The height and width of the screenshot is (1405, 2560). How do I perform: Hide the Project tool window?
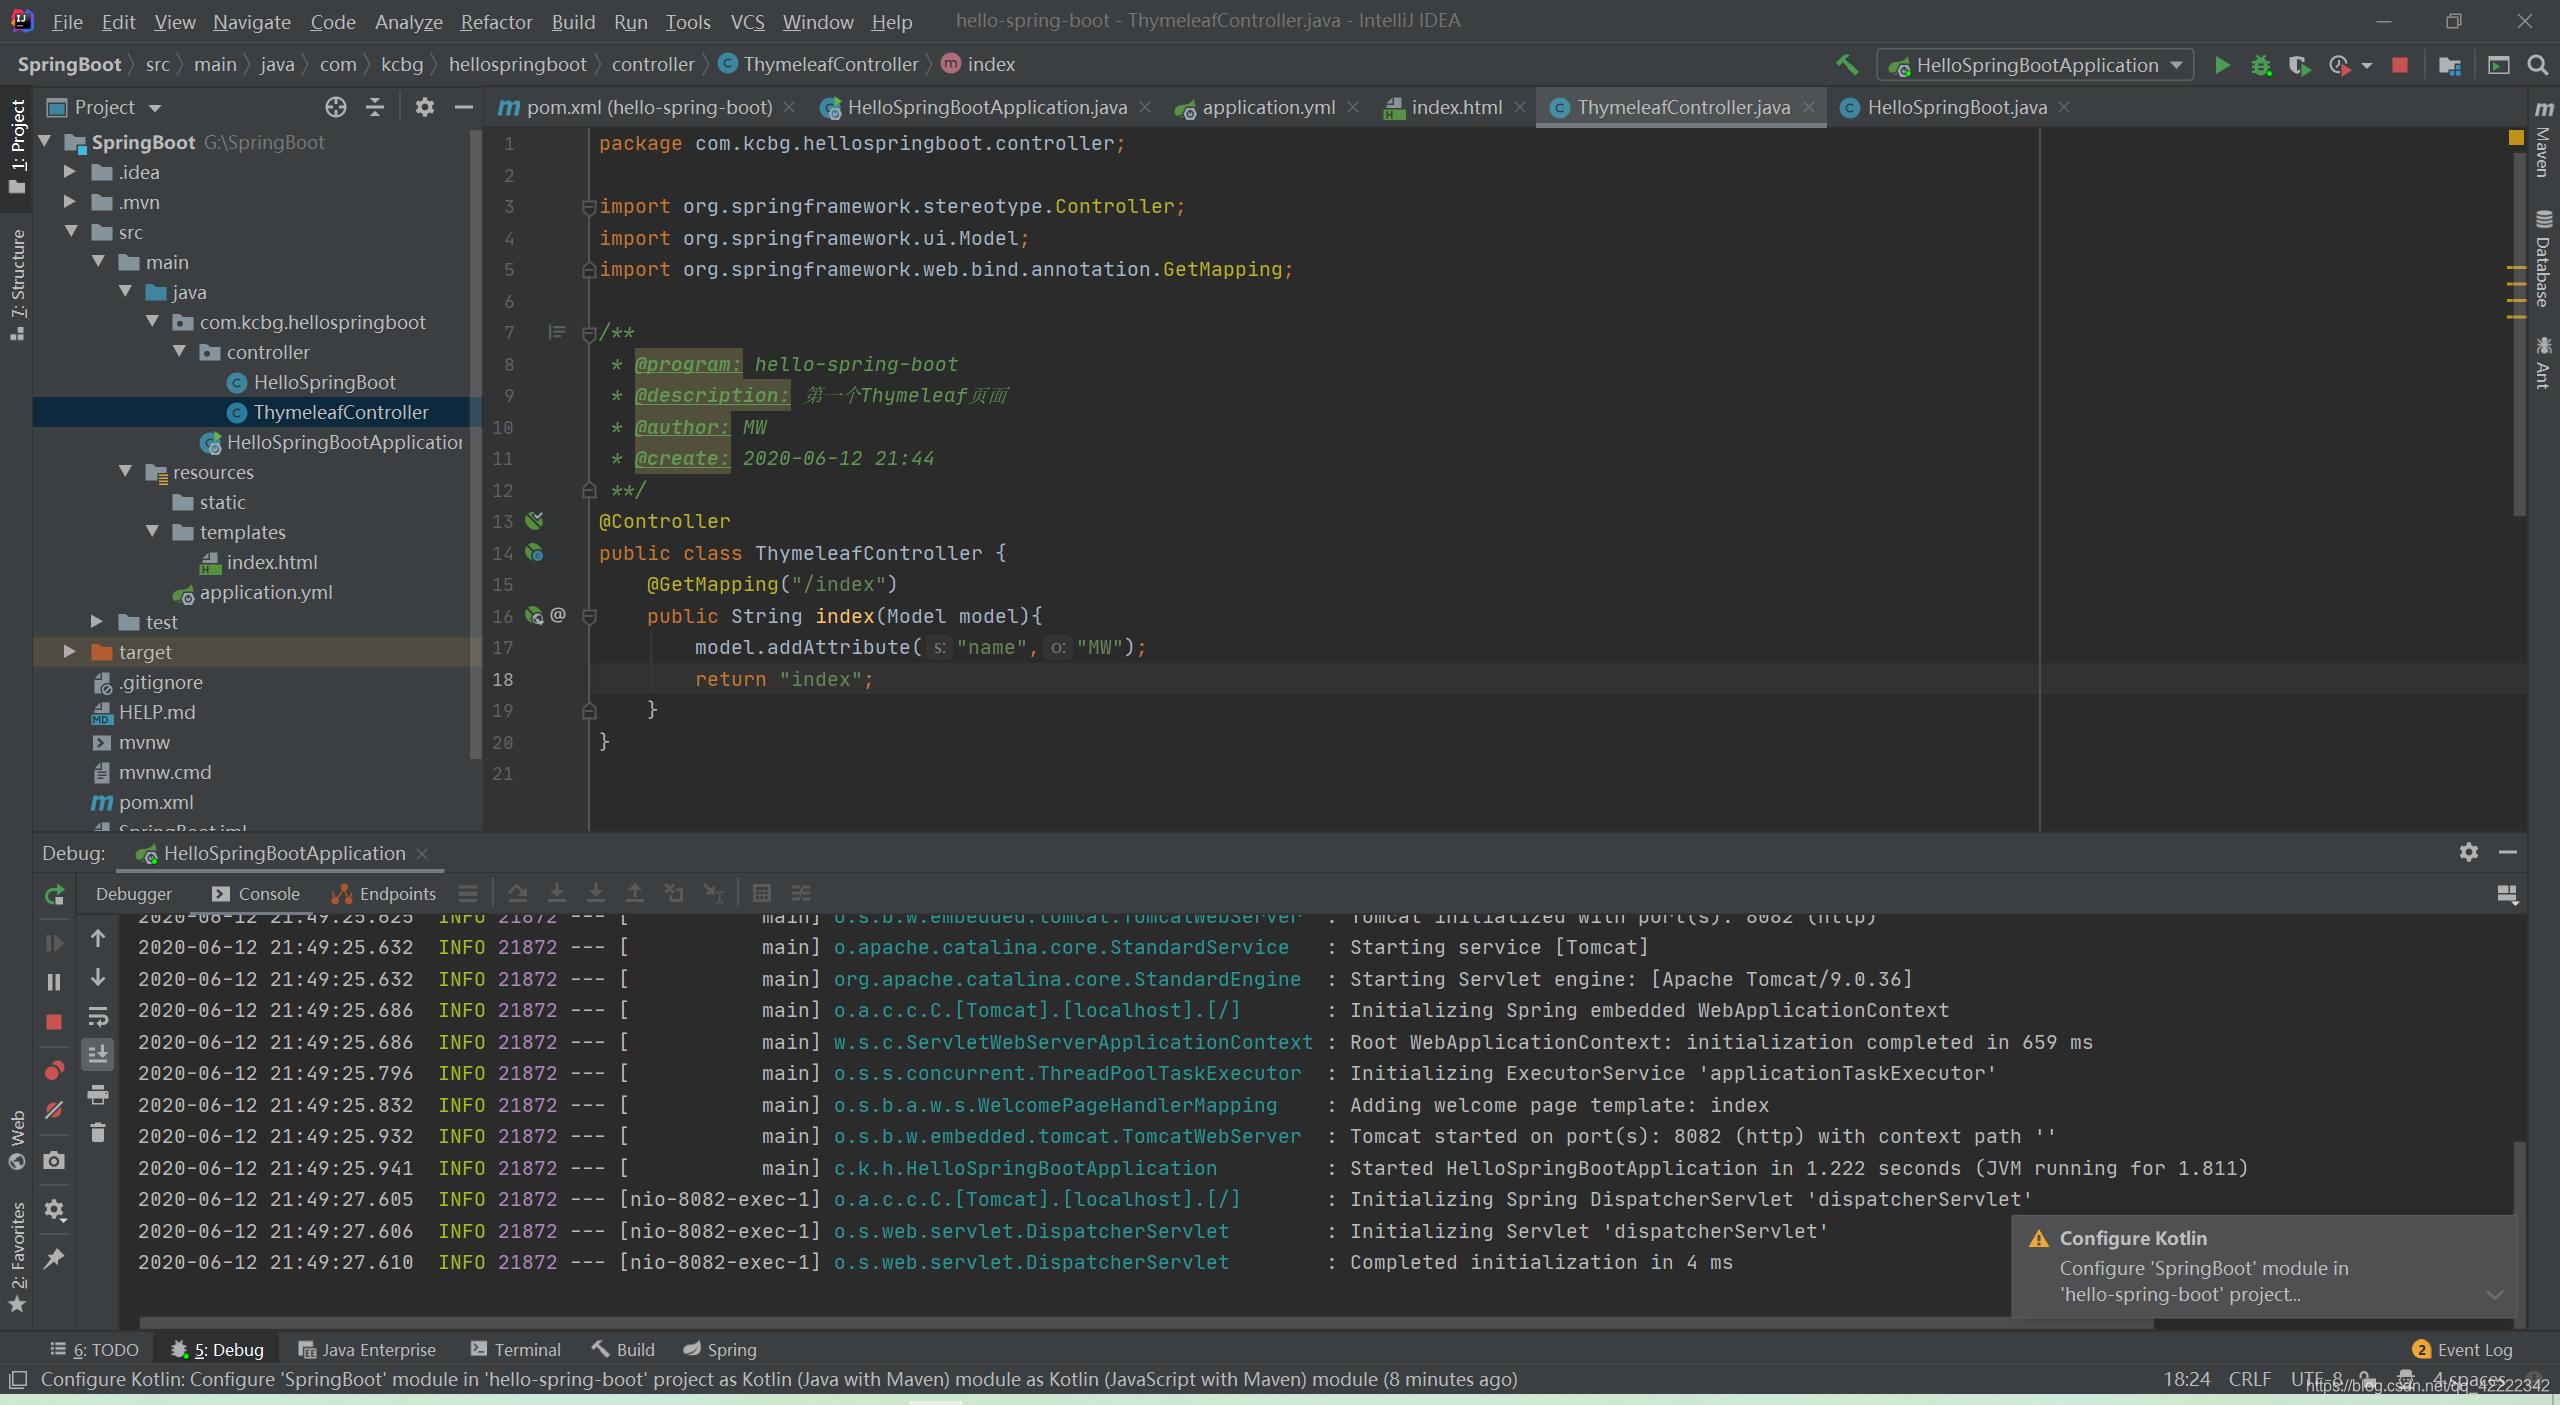(463, 107)
